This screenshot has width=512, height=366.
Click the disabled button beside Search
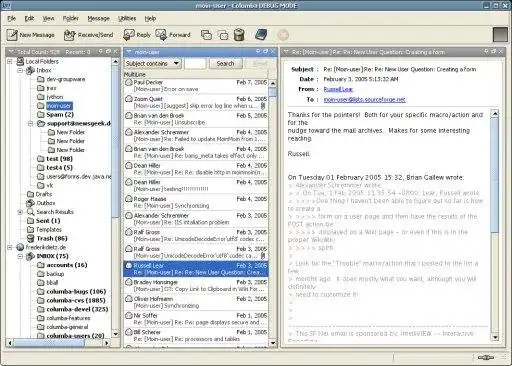(x=260, y=63)
